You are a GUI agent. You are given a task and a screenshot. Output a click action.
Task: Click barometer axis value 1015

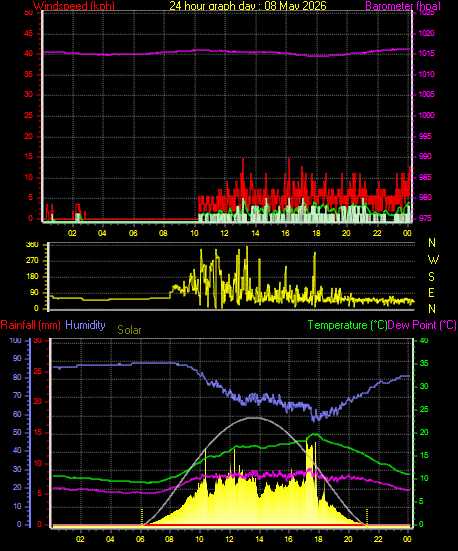pyautogui.click(x=427, y=53)
